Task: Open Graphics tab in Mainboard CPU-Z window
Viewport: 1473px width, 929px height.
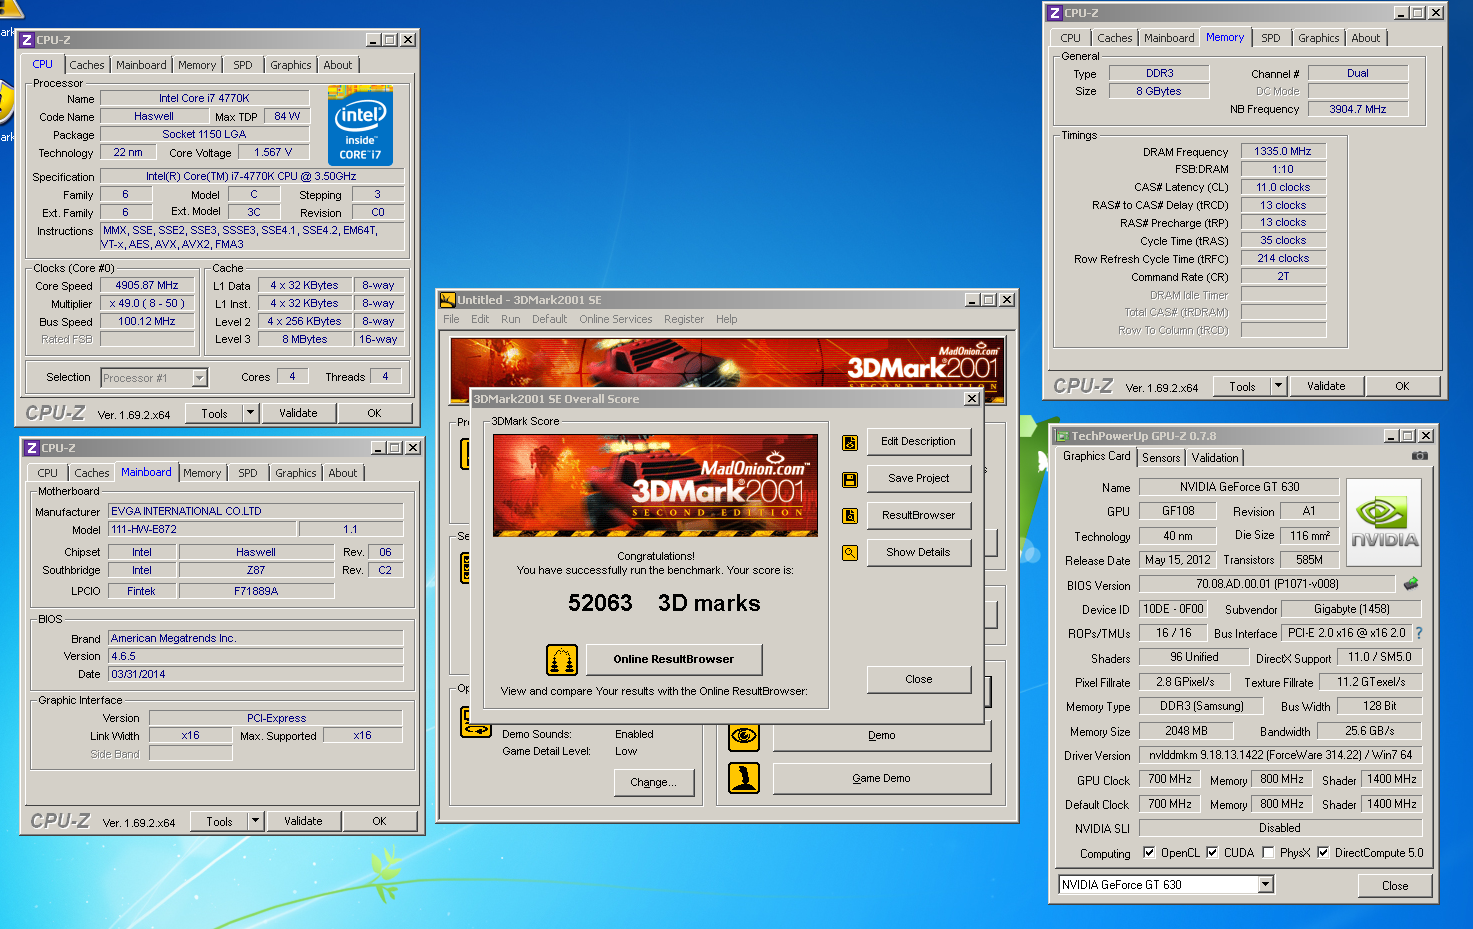Action: 296,473
